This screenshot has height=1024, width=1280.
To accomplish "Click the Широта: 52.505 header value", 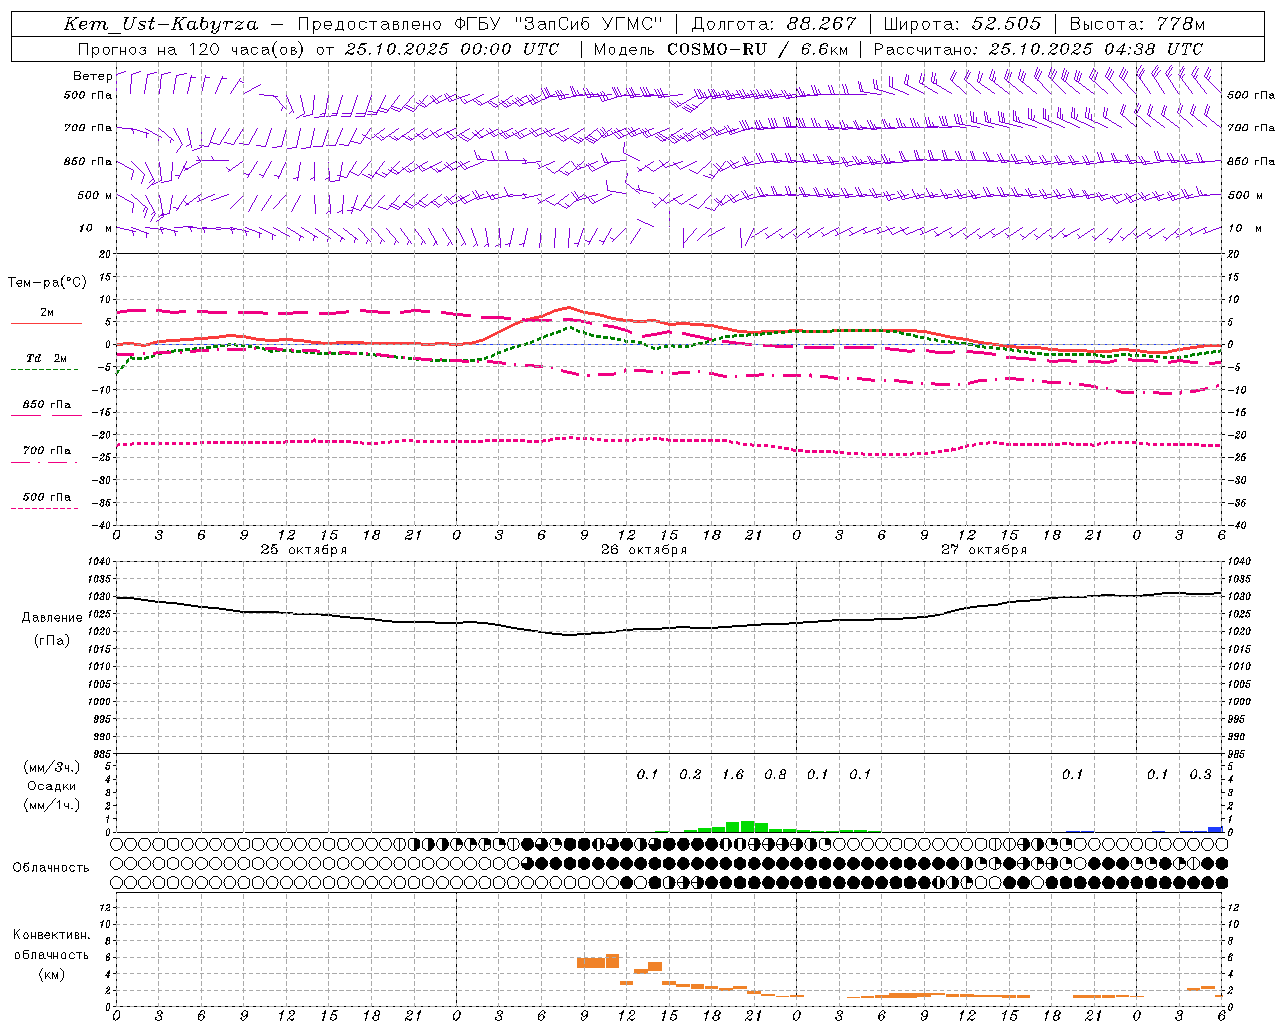I will (x=962, y=24).
